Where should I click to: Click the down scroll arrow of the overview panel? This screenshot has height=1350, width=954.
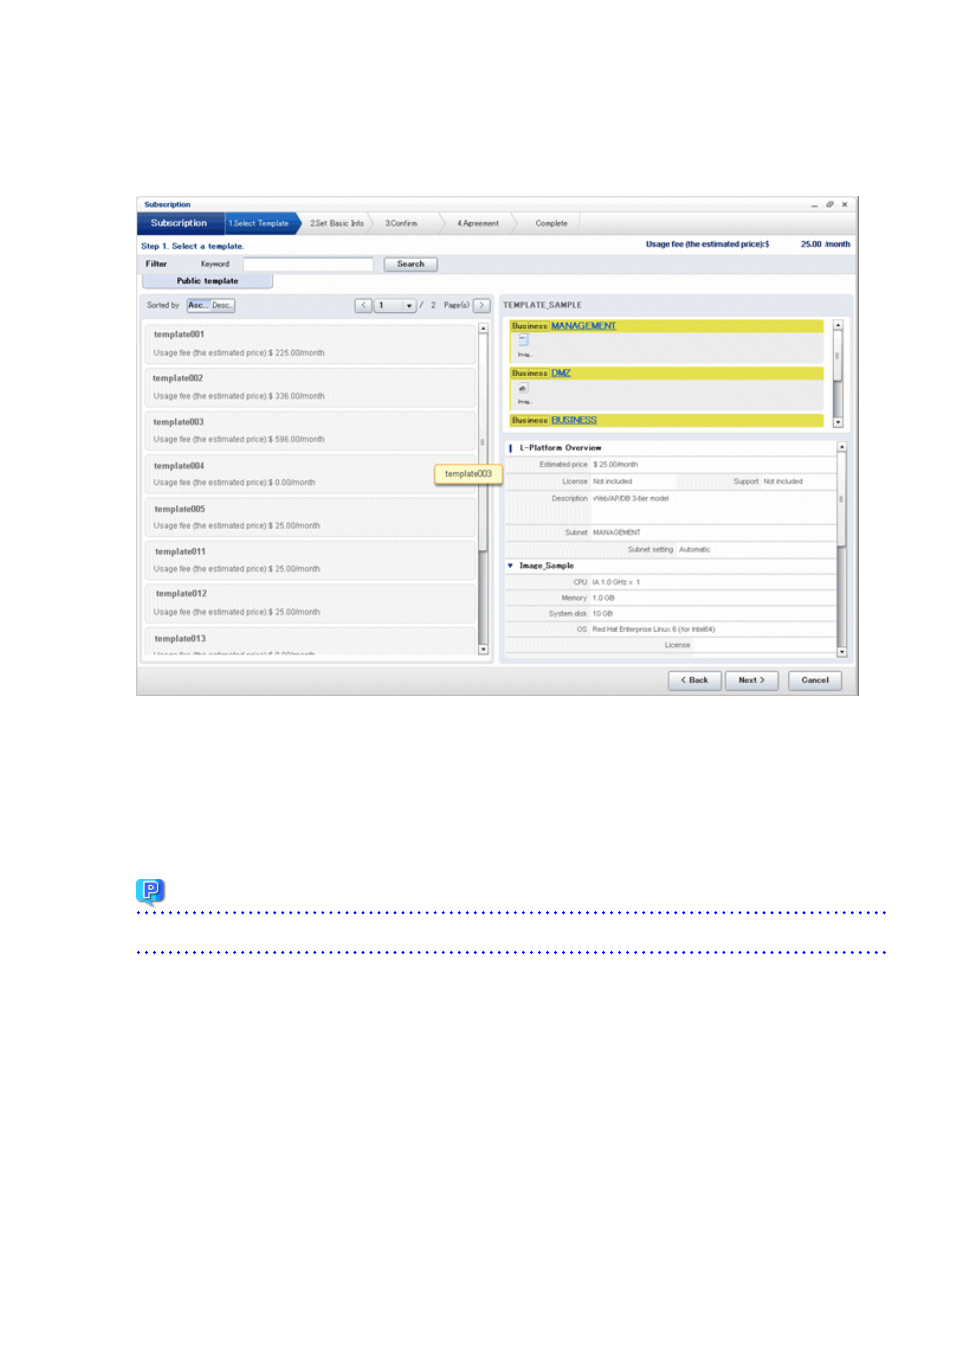(841, 651)
